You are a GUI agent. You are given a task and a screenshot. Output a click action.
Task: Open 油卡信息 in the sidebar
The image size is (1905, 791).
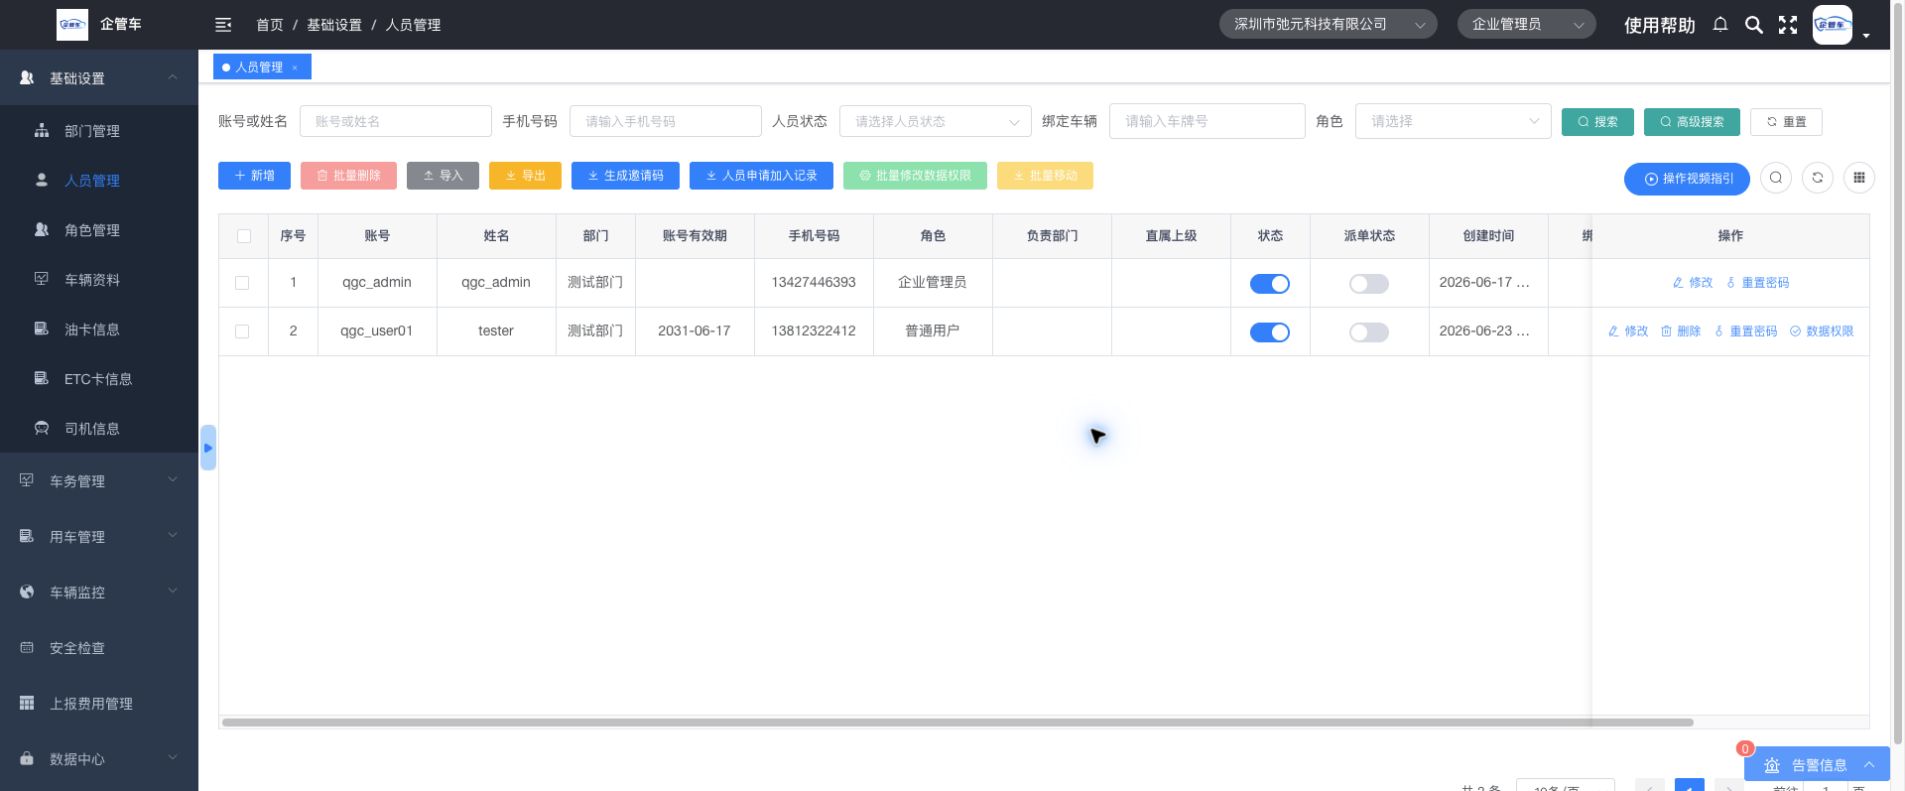(x=92, y=329)
